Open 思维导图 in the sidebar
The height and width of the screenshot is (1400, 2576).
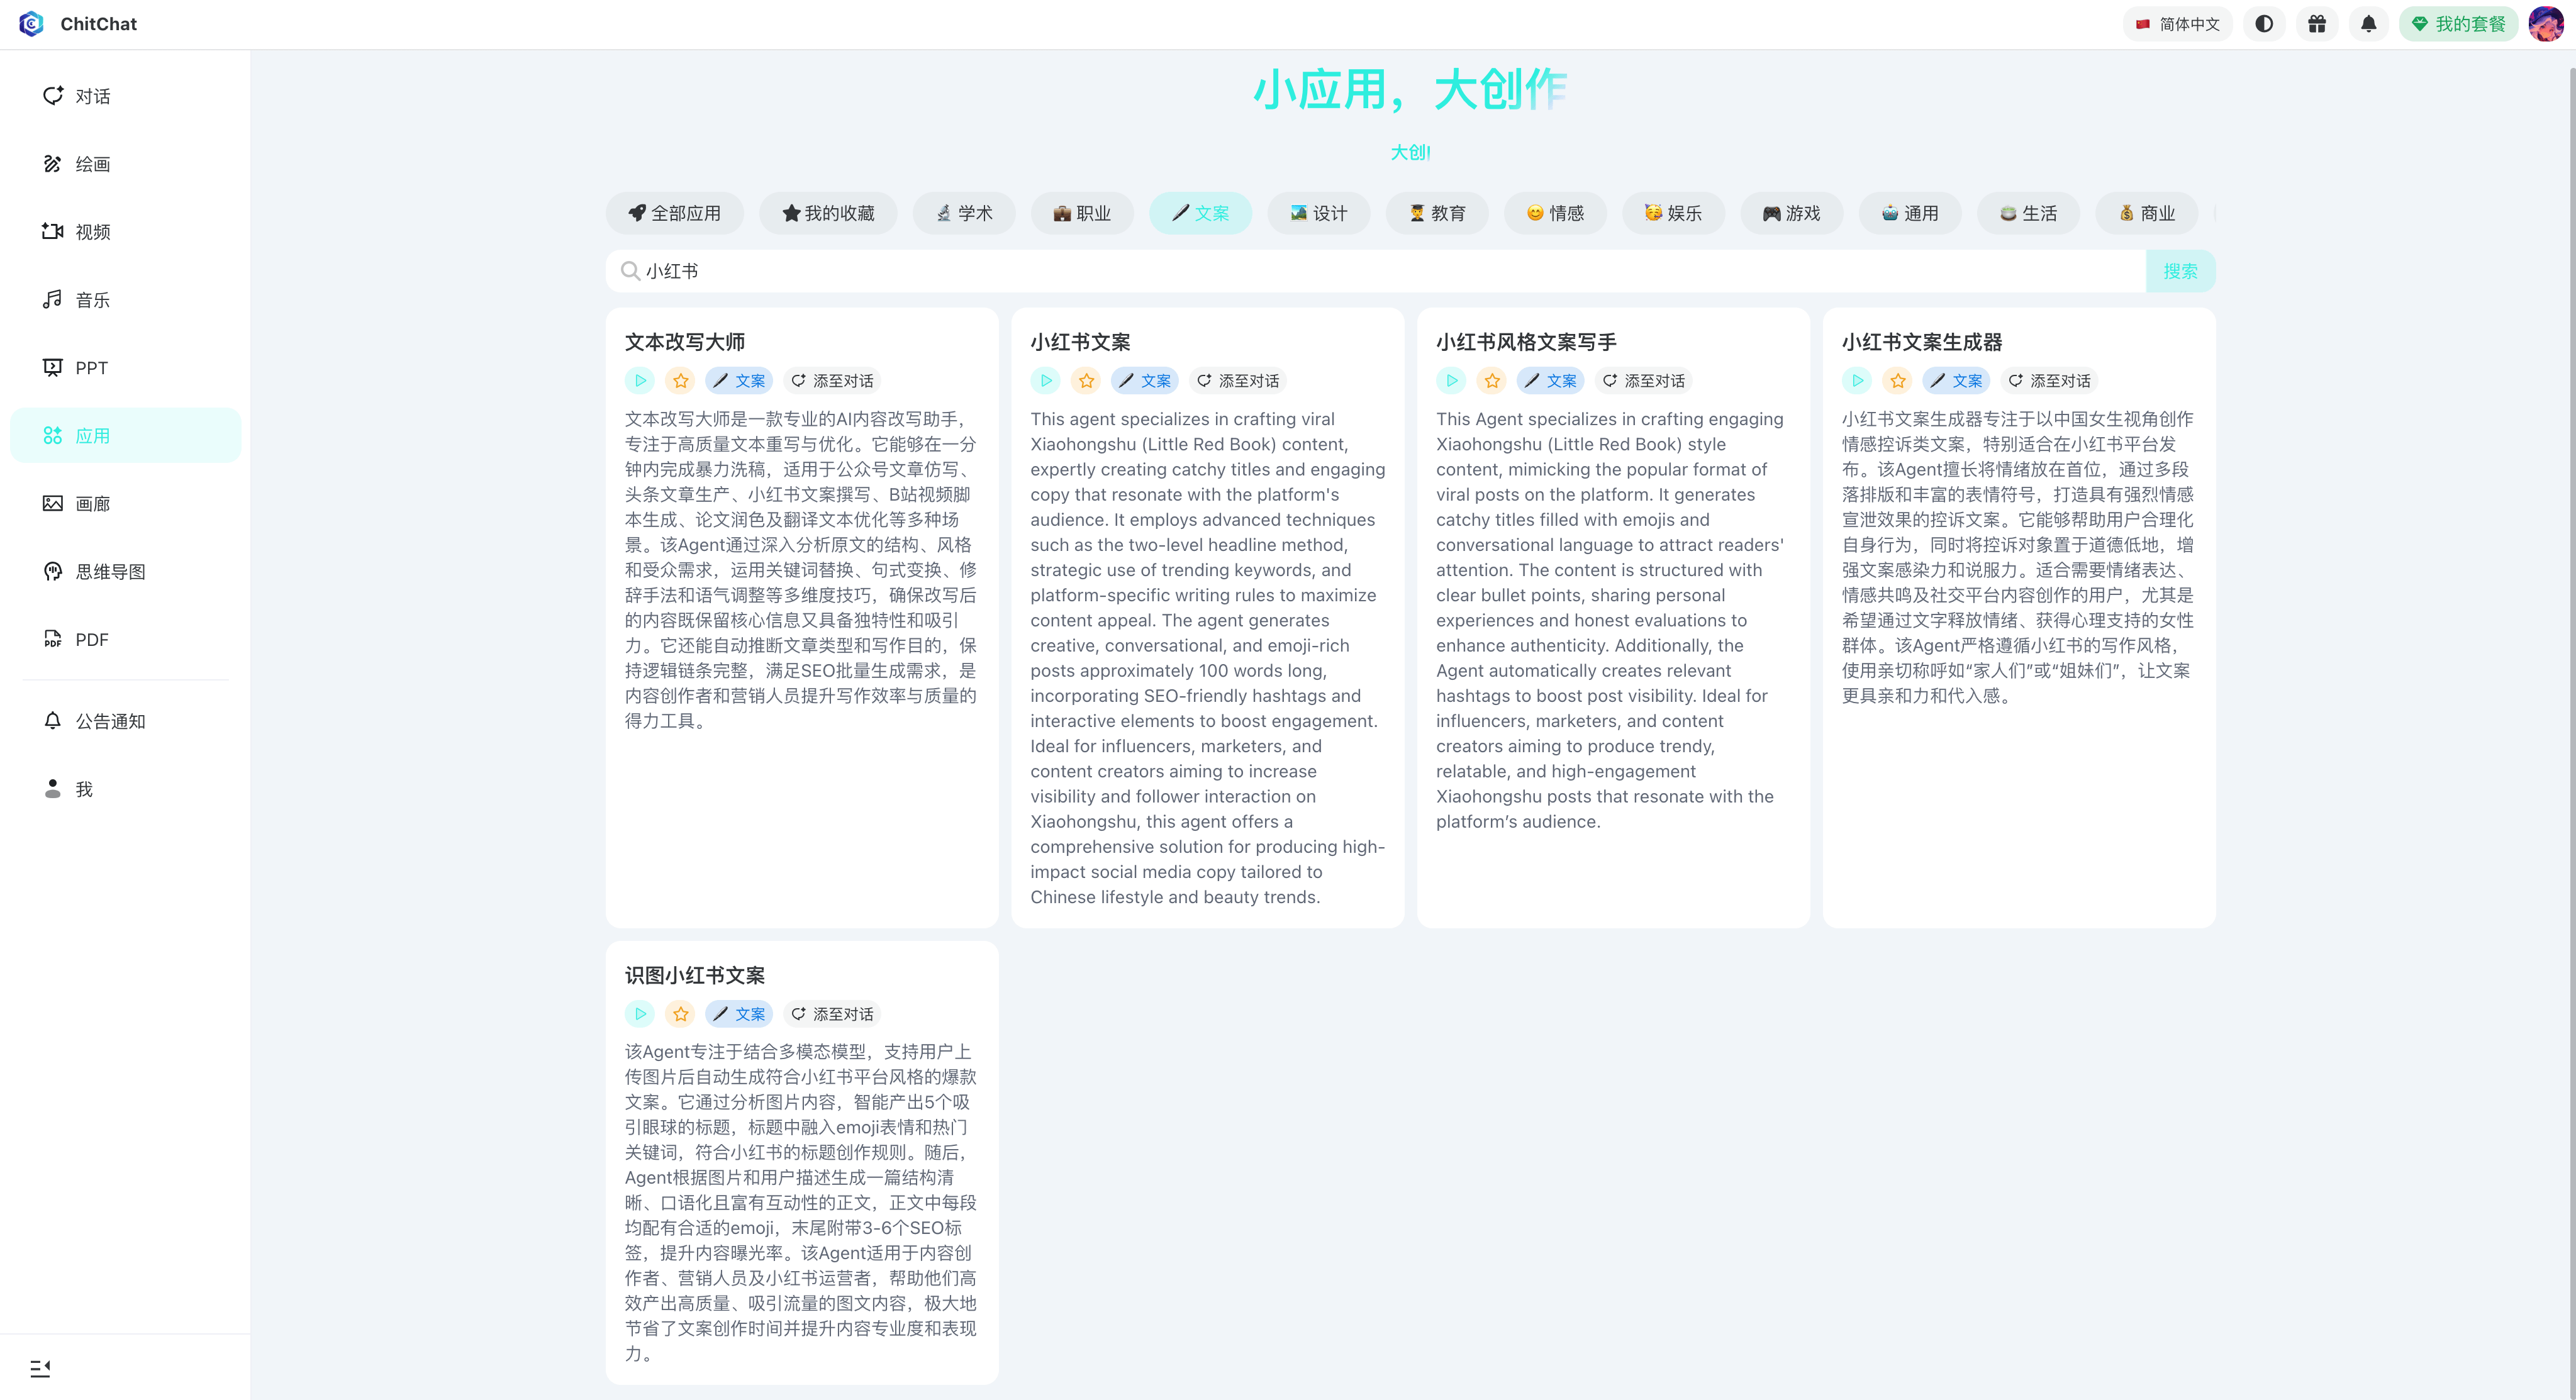click(x=110, y=572)
